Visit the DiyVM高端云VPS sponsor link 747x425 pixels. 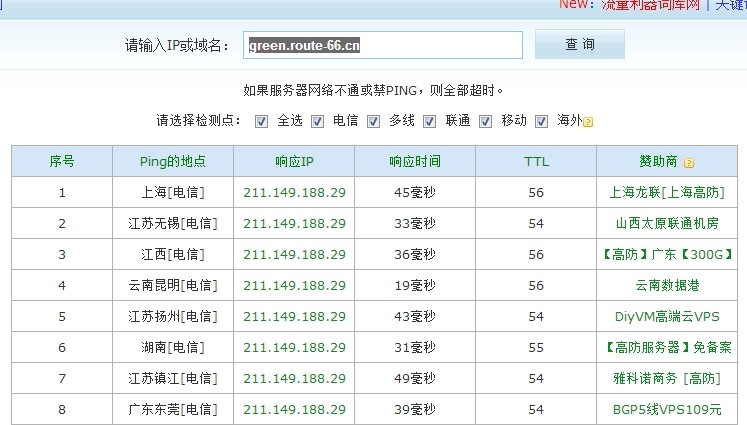click(x=666, y=316)
